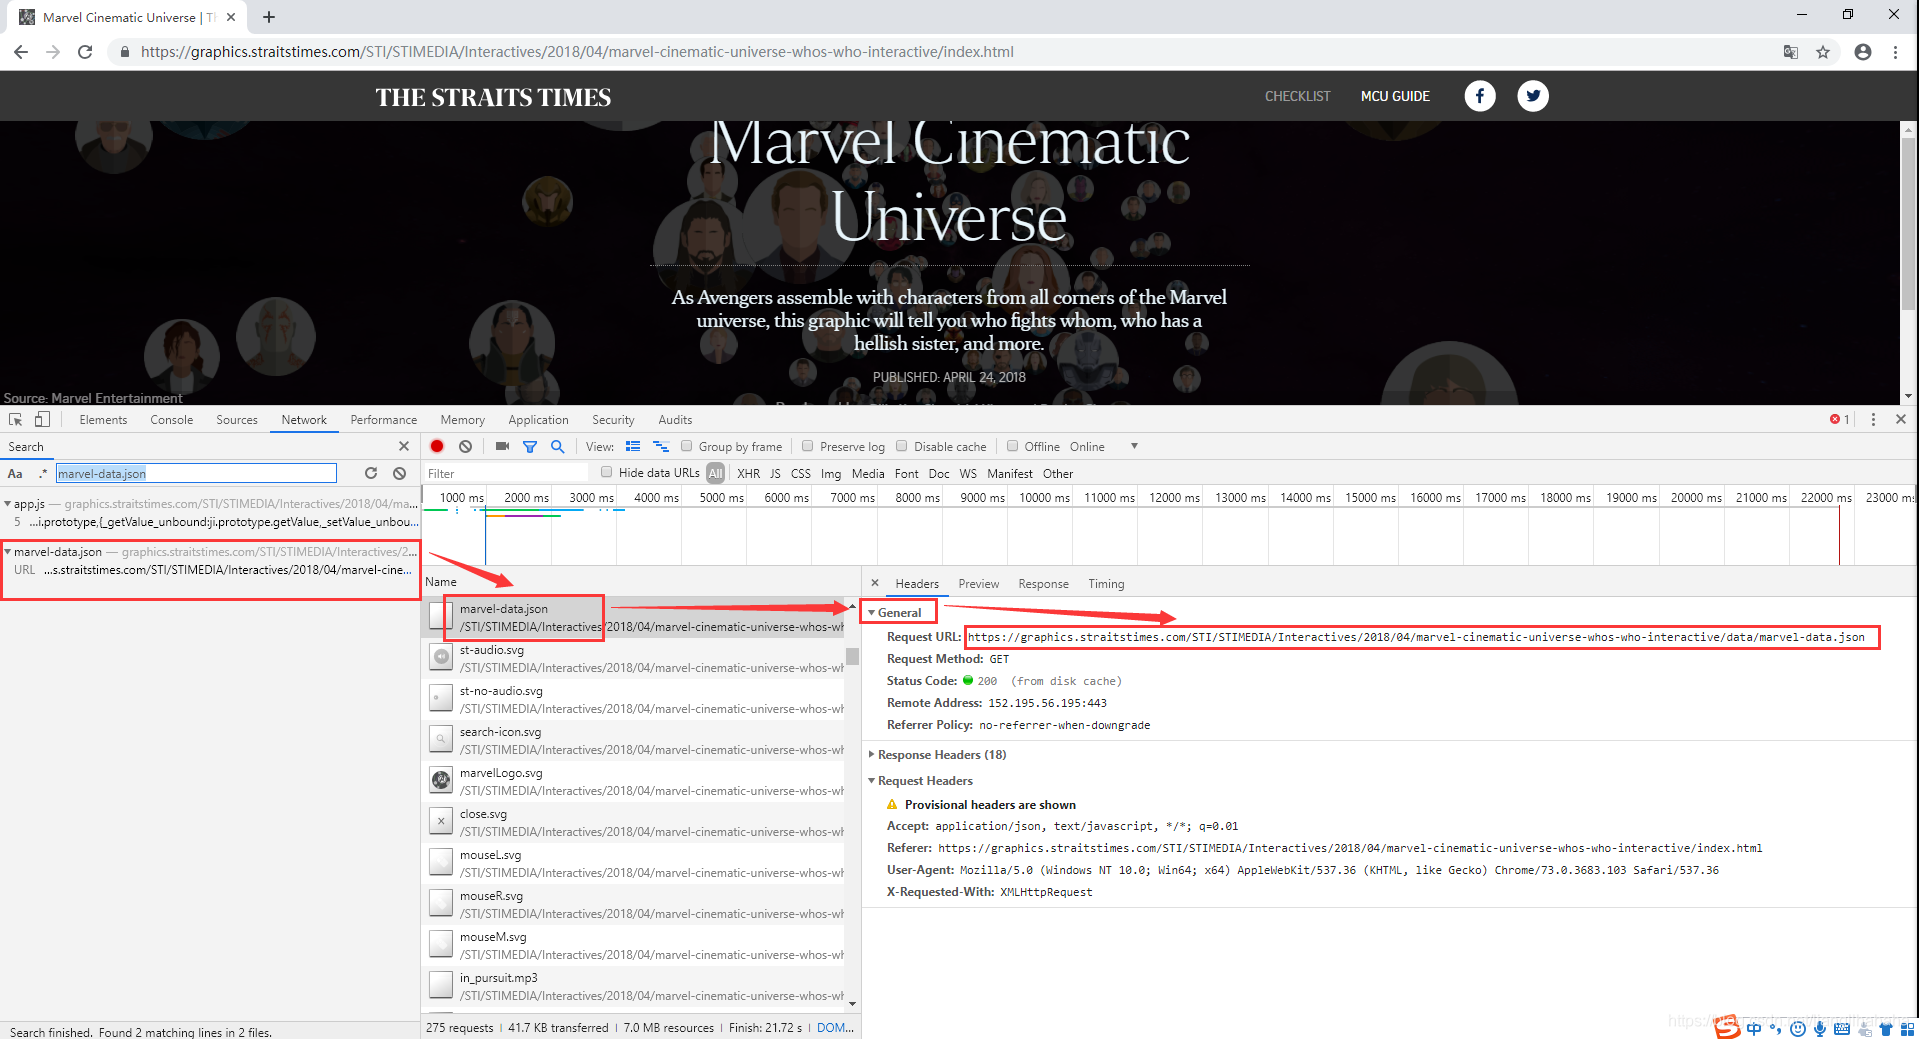The width and height of the screenshot is (1919, 1039).
Task: Open the Chrome profile avatar
Action: pyautogui.click(x=1862, y=52)
